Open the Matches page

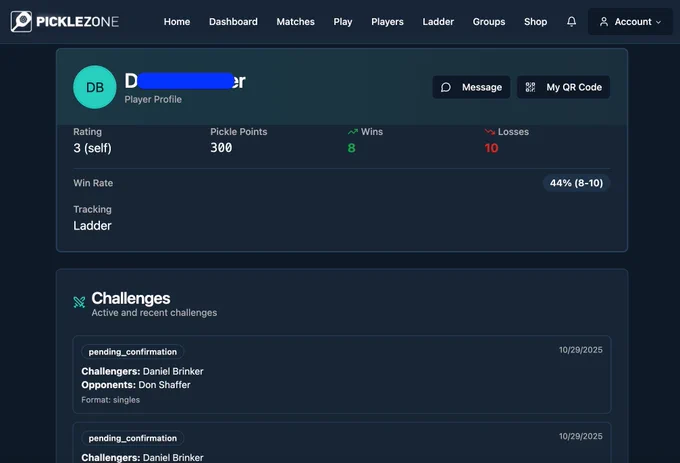coord(295,22)
